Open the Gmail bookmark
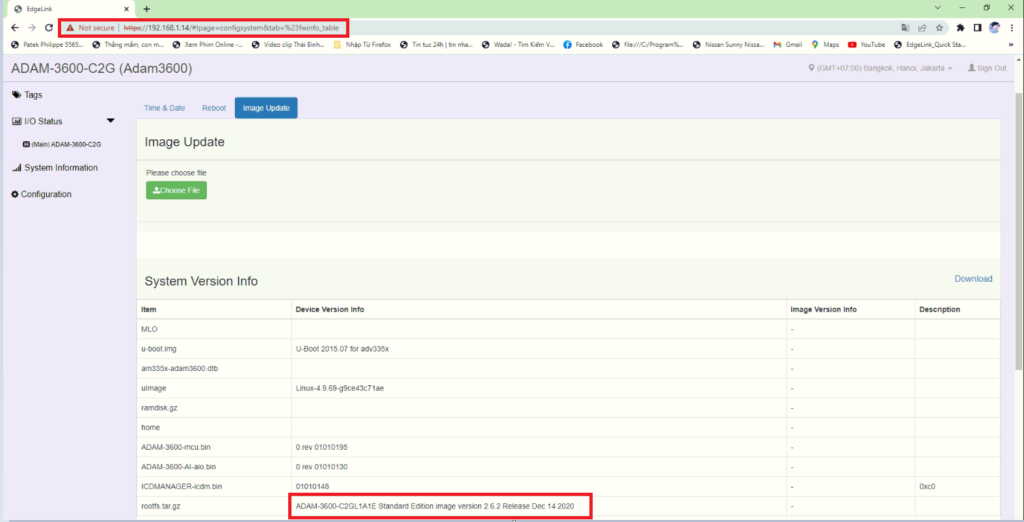1024x522 pixels. pyautogui.click(x=788, y=45)
